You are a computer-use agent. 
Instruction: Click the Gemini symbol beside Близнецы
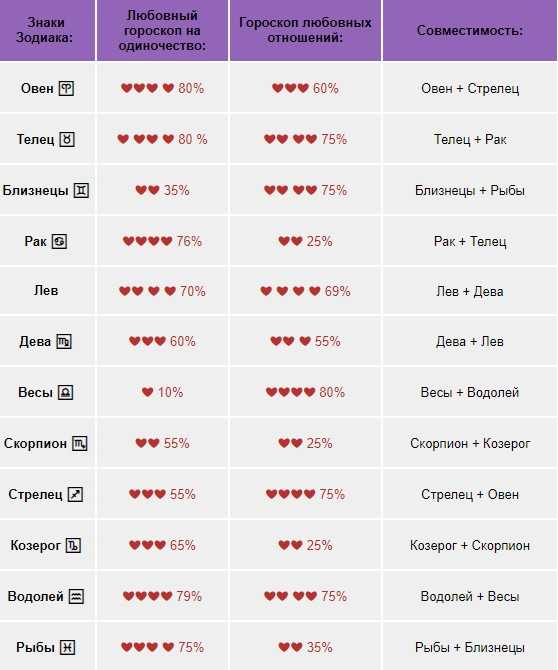click(81, 191)
